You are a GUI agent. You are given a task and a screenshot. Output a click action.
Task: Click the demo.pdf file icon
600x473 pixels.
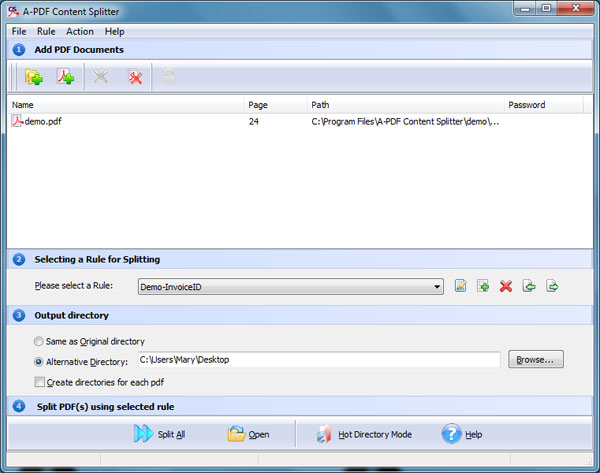click(x=17, y=121)
